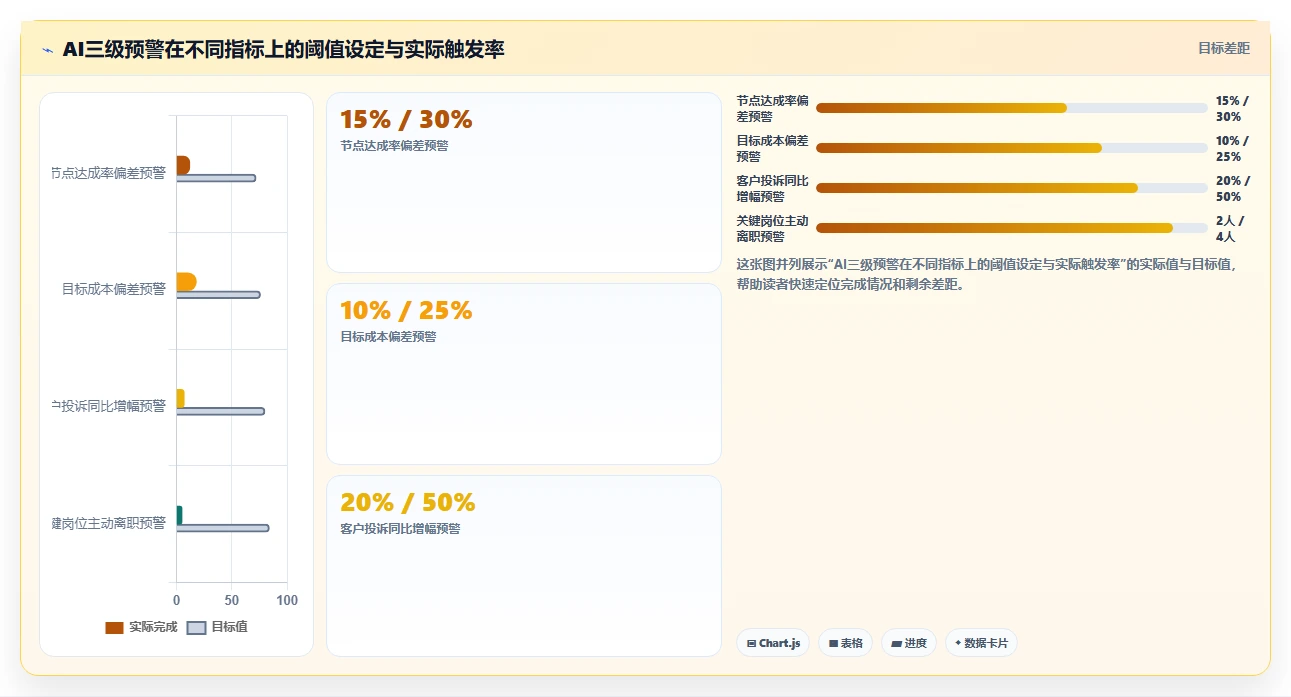This screenshot has width=1291, height=697.
Task: Click the lightning icon beside the title
Action: pyautogui.click(x=47, y=50)
